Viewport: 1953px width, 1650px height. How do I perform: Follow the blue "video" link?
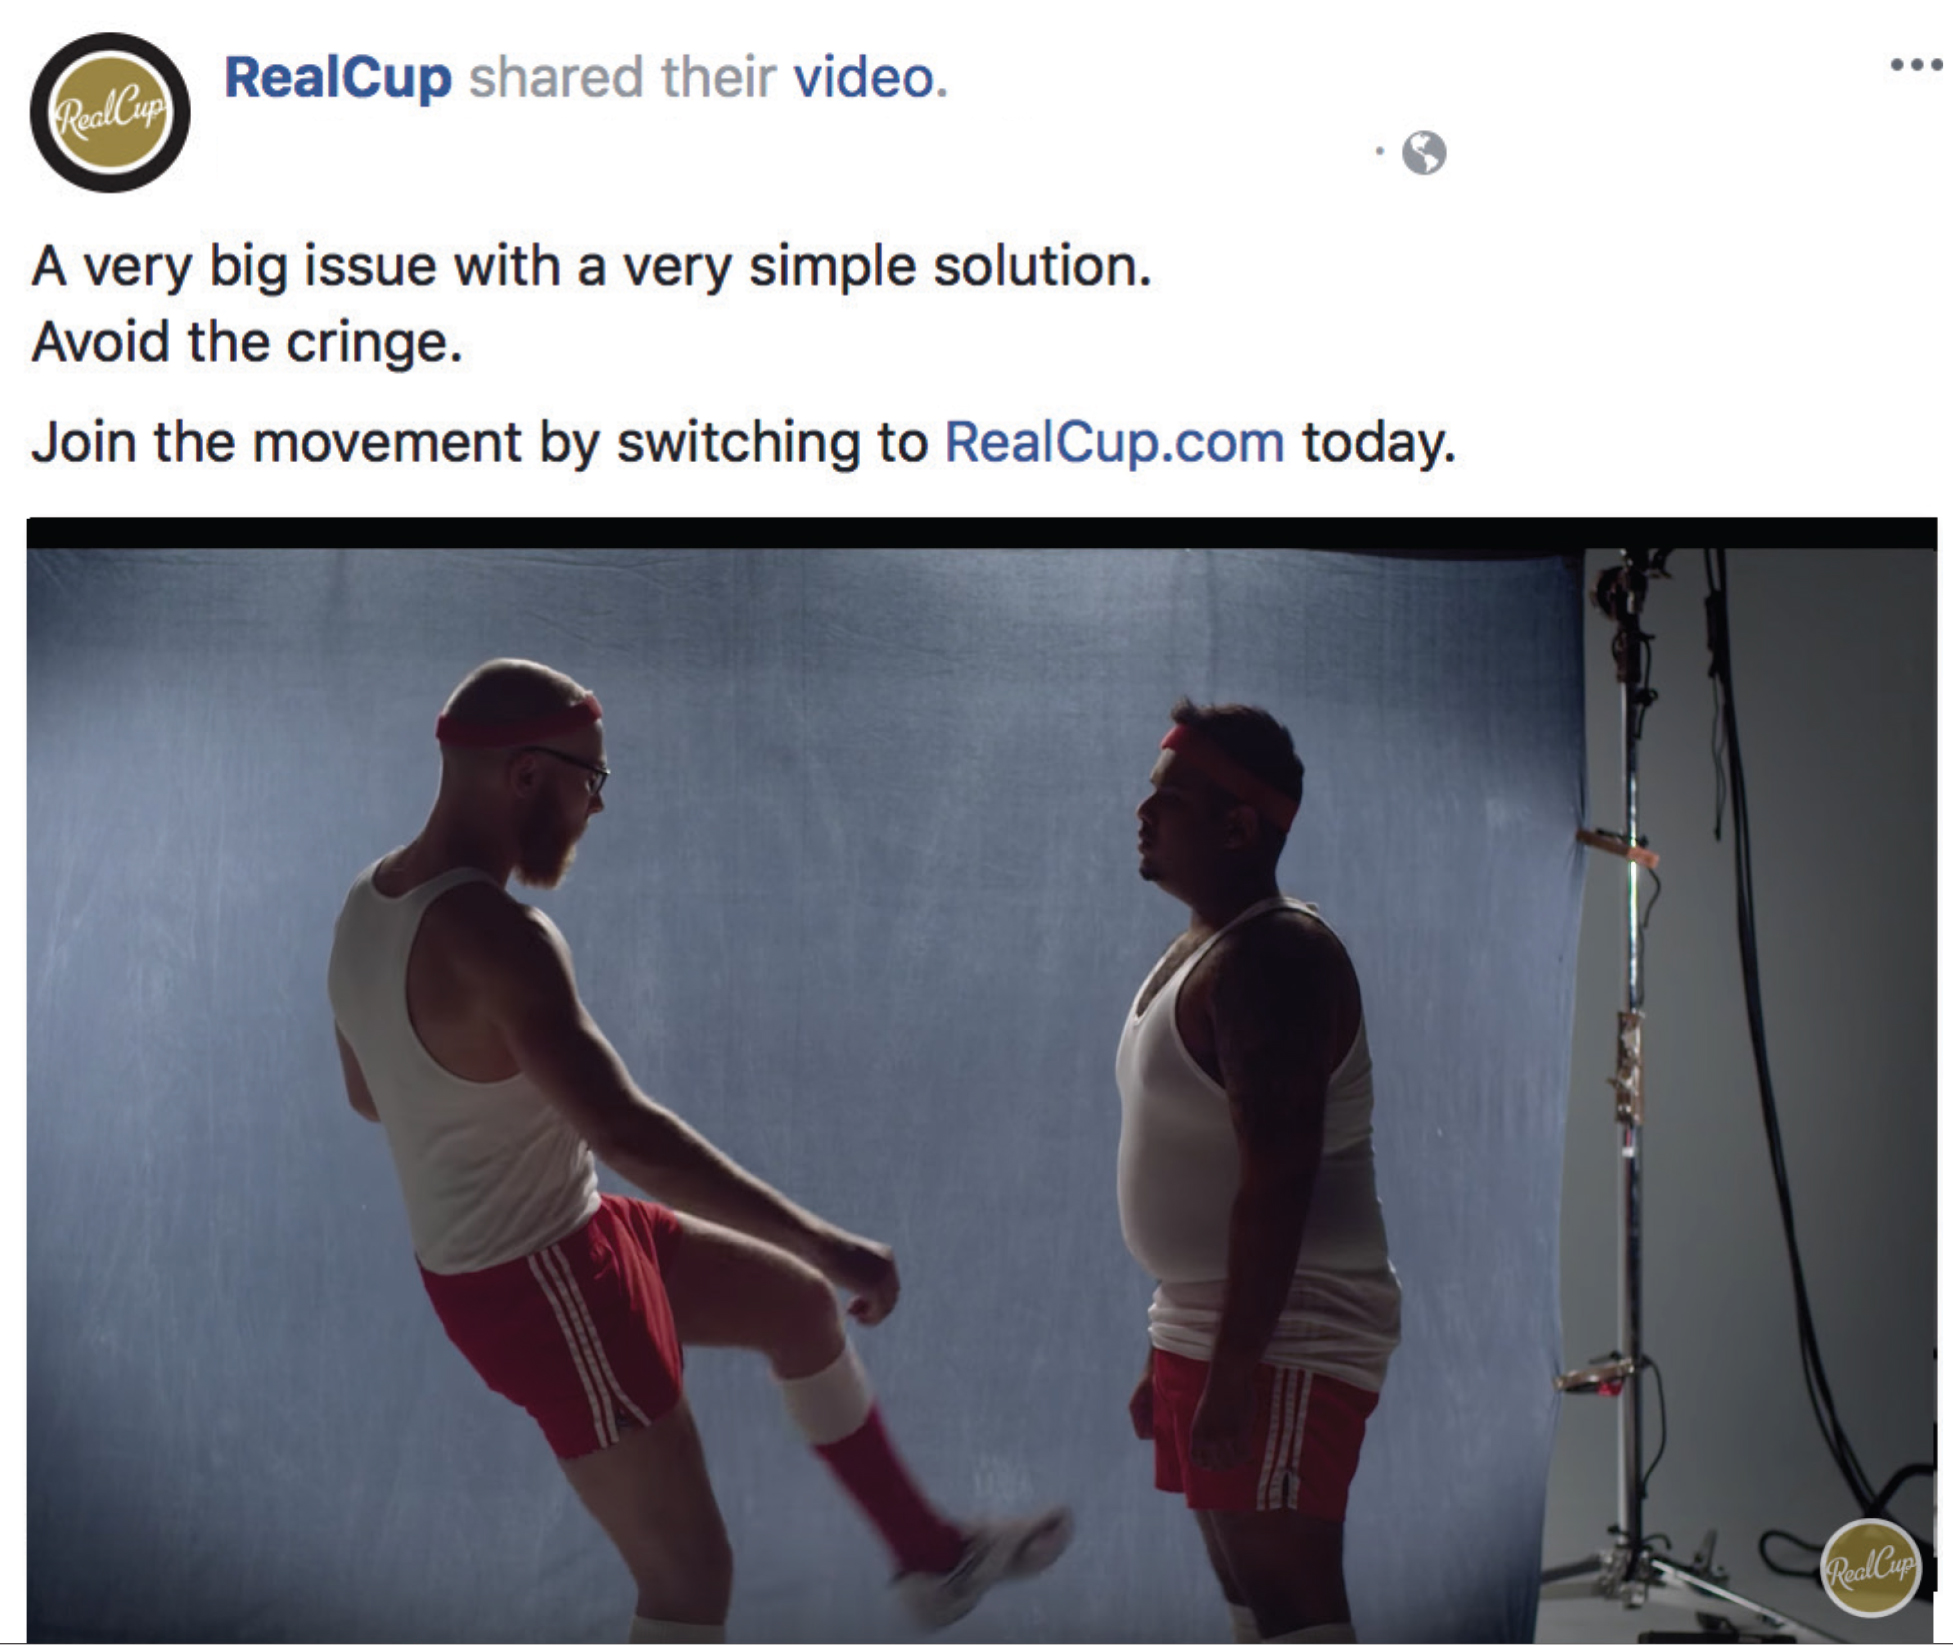point(870,78)
